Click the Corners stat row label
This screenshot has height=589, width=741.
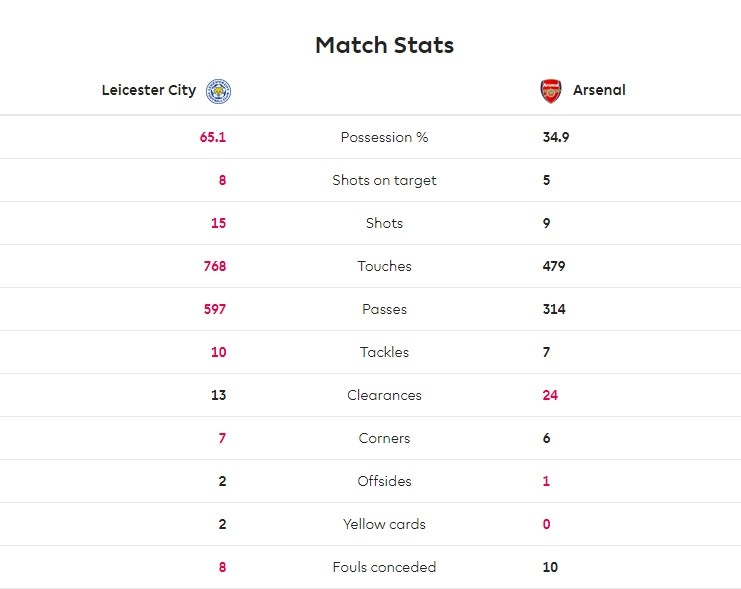pos(384,438)
